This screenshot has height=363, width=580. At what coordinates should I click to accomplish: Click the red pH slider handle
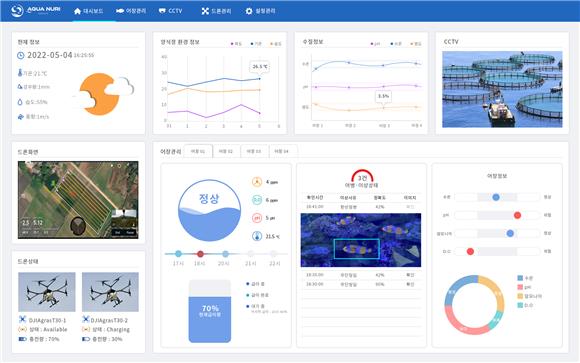[x=517, y=215]
